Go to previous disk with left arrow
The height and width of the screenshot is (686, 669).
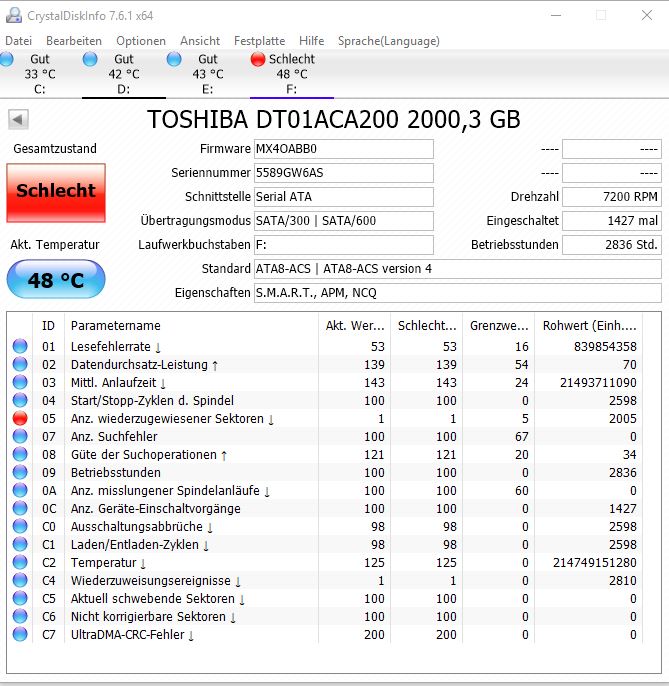click(18, 119)
